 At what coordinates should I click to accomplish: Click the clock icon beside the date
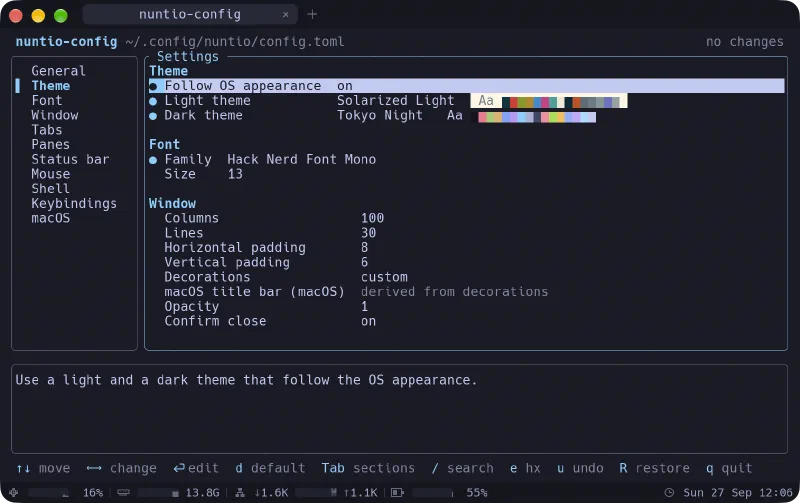pos(669,492)
